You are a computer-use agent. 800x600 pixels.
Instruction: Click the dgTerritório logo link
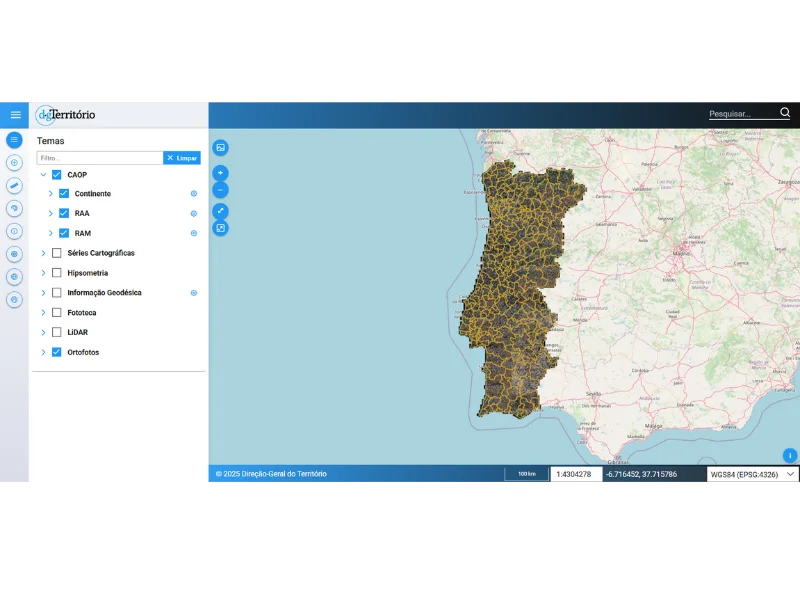point(65,115)
